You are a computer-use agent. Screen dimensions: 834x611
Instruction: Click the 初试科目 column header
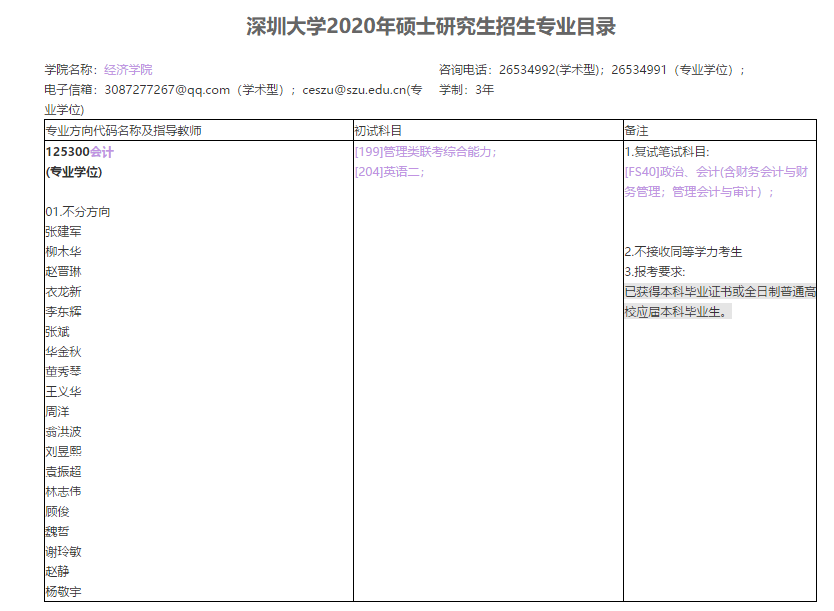378,131
